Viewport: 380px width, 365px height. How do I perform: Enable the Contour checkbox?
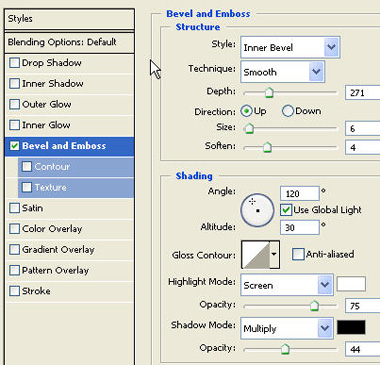coord(27,166)
